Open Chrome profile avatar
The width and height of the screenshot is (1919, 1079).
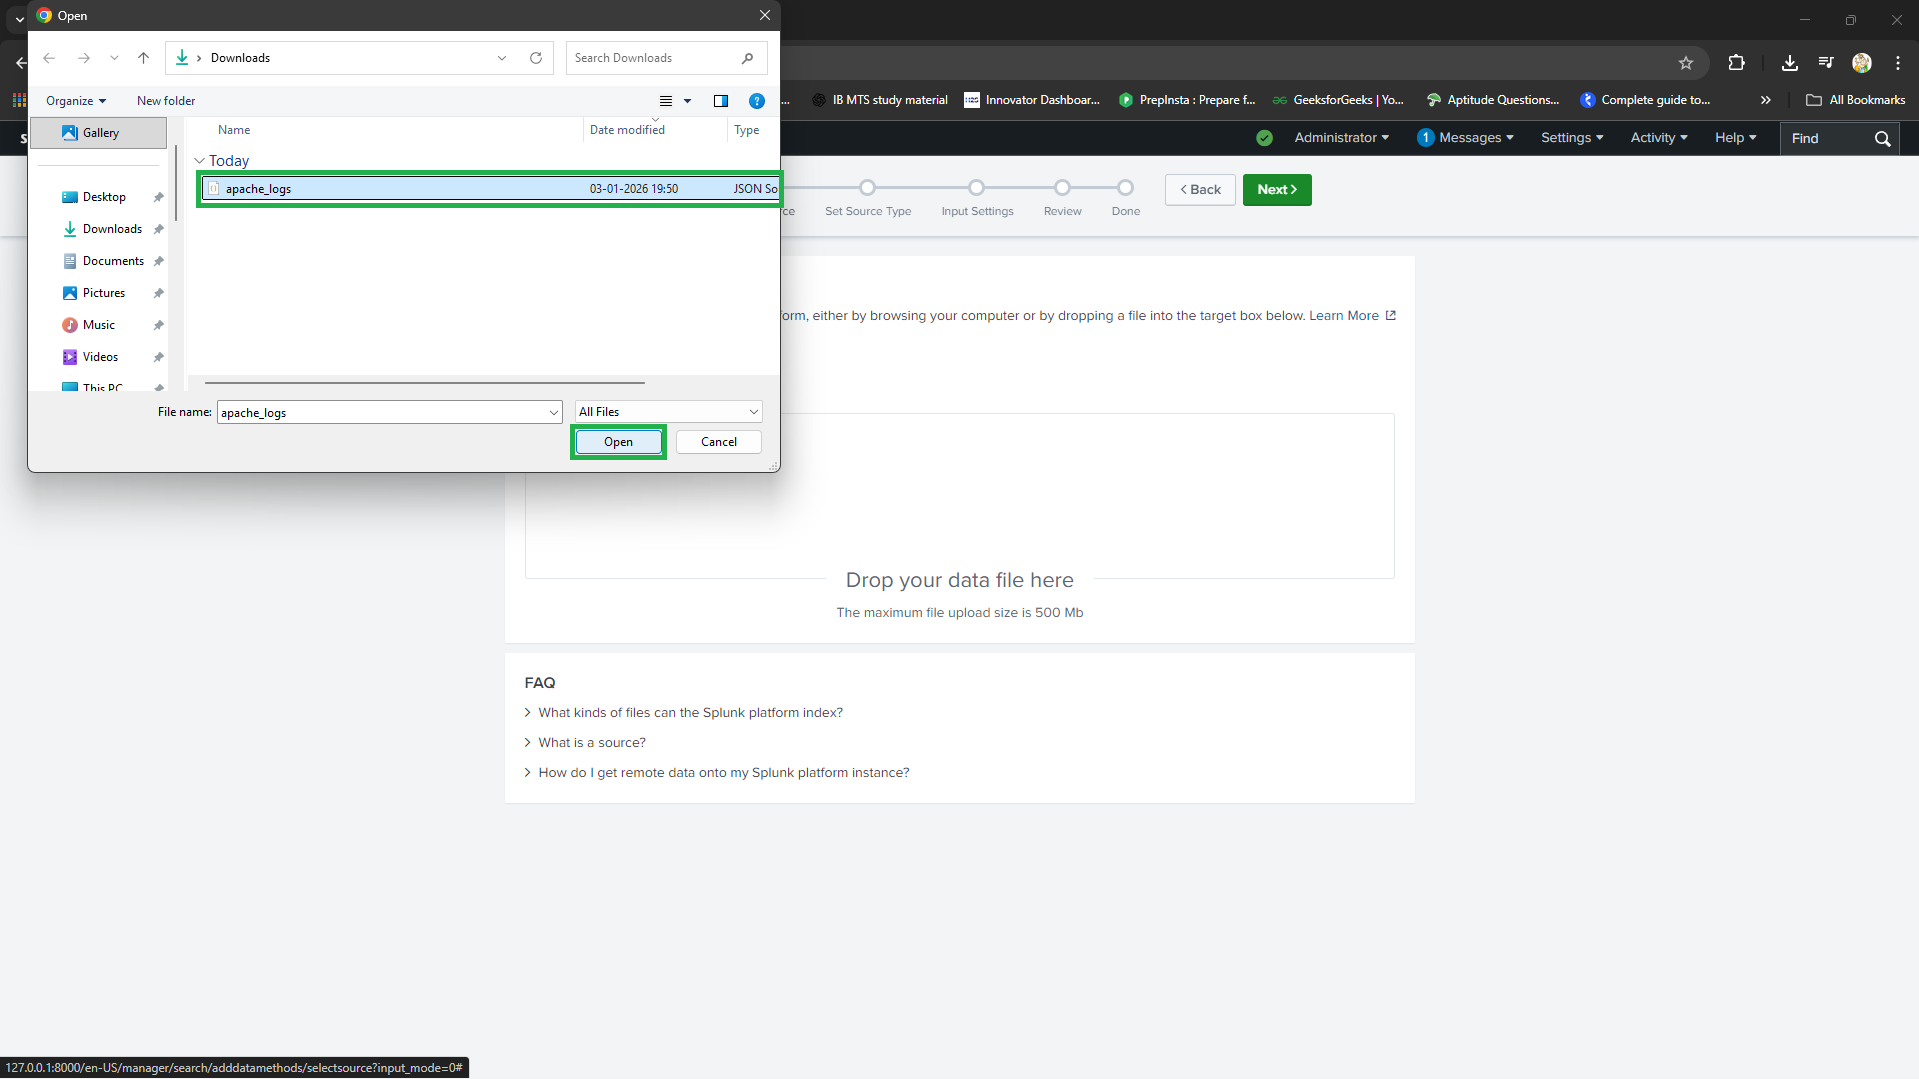1862,63
